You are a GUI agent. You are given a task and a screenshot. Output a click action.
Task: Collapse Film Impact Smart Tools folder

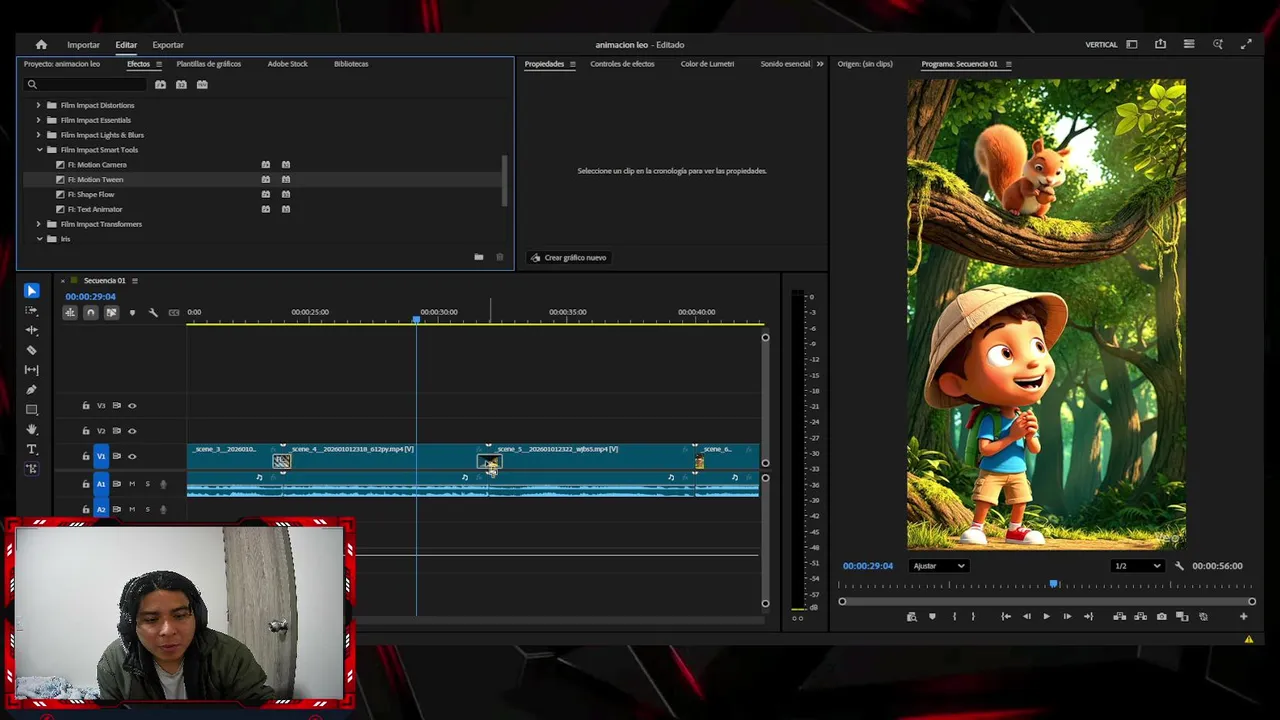[x=39, y=150]
